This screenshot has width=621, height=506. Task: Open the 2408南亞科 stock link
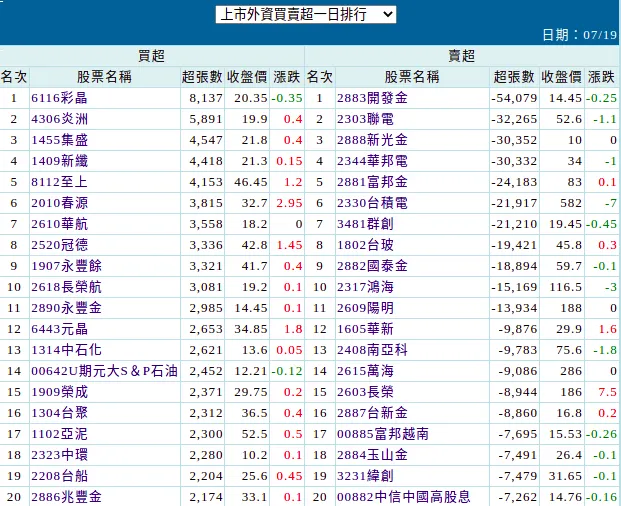[372, 350]
